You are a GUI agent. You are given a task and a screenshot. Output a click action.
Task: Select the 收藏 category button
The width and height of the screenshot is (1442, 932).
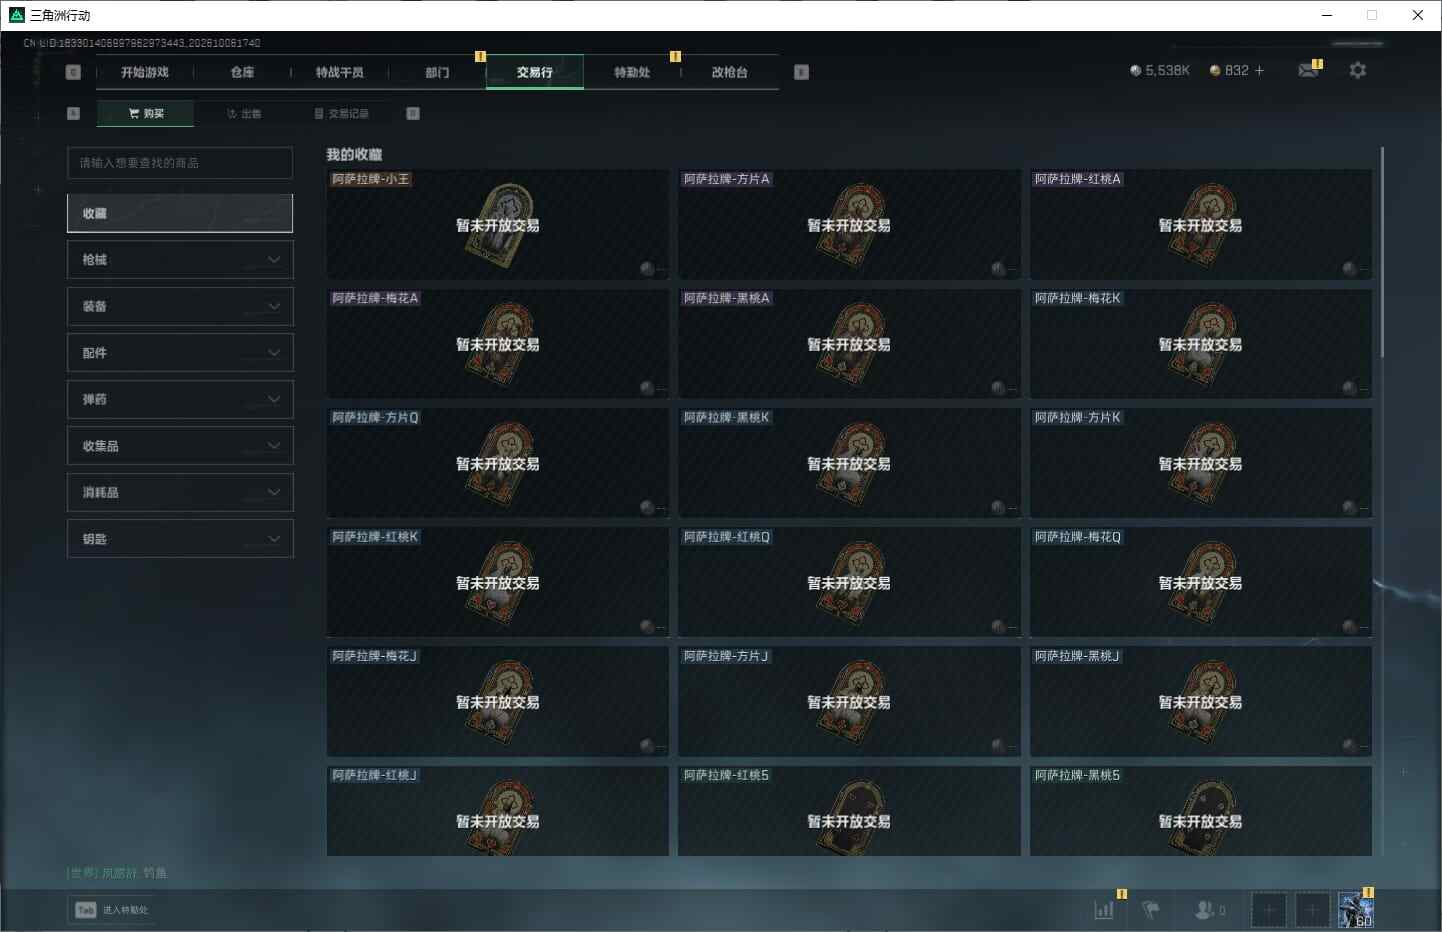[180, 213]
